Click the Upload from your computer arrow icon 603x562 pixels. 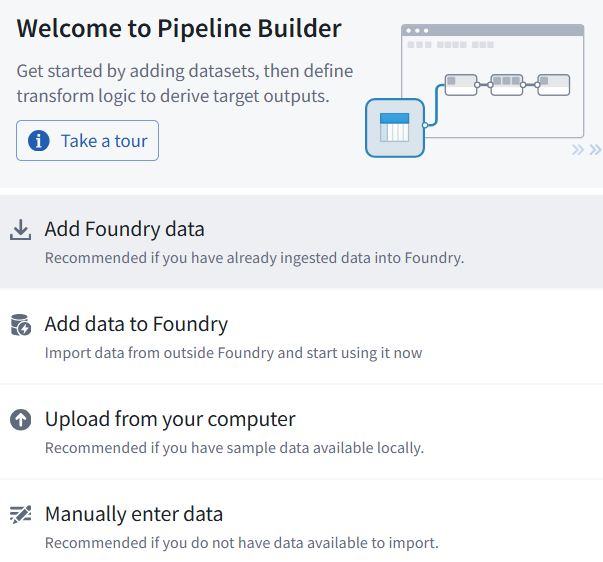(20, 419)
